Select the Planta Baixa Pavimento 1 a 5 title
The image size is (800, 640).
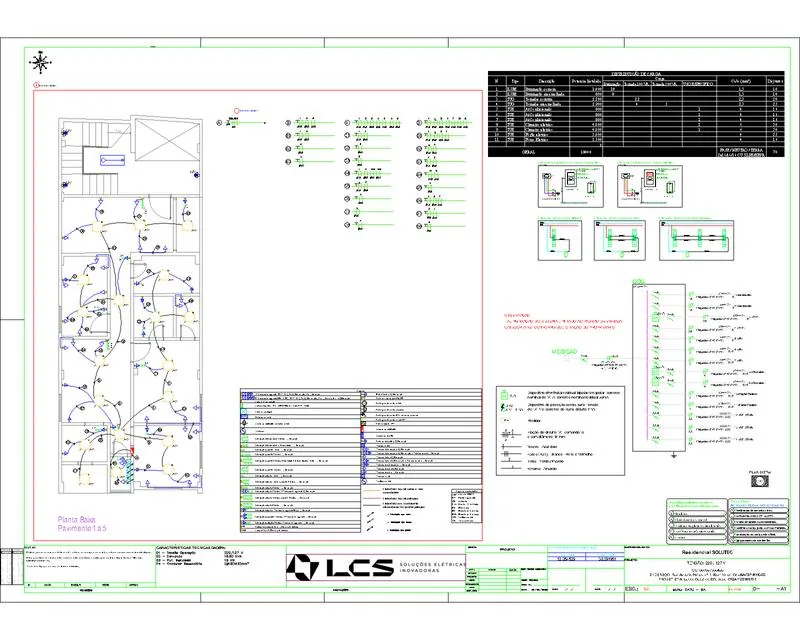[82, 524]
